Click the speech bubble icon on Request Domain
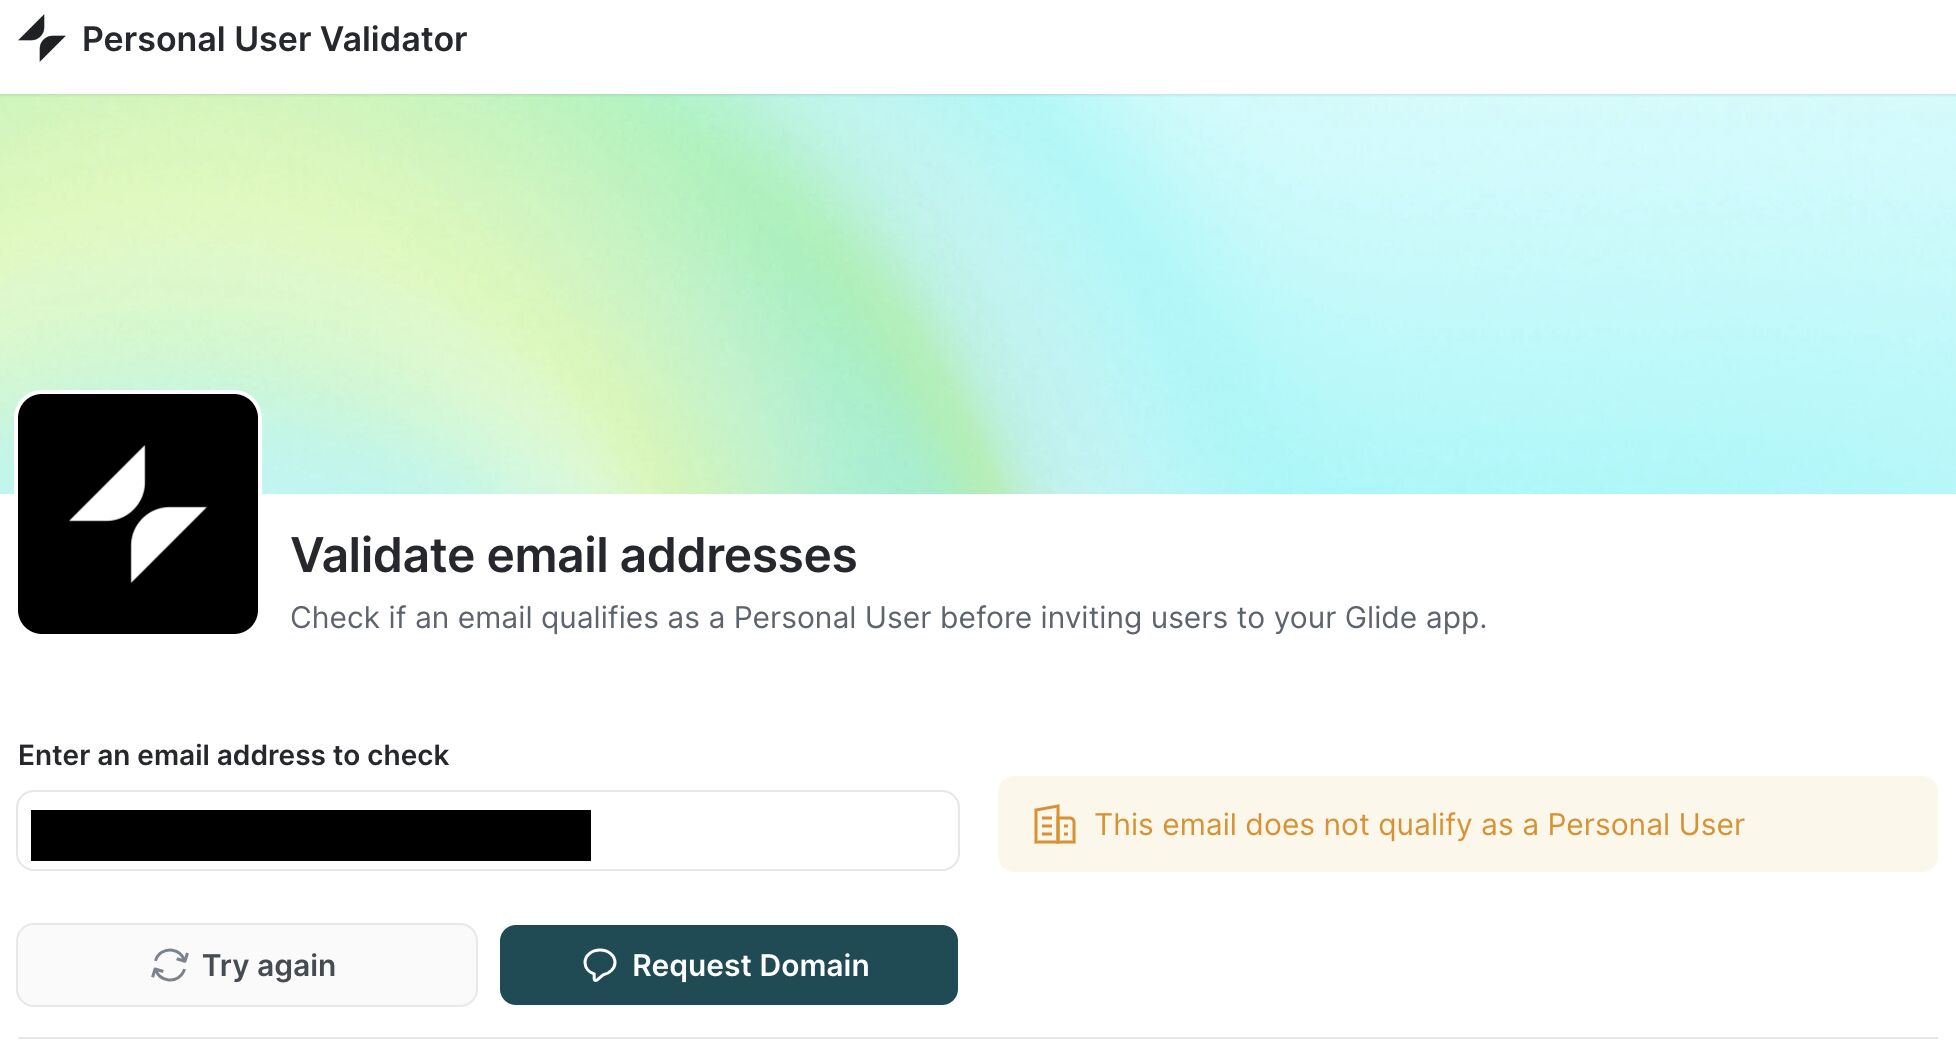 click(600, 965)
